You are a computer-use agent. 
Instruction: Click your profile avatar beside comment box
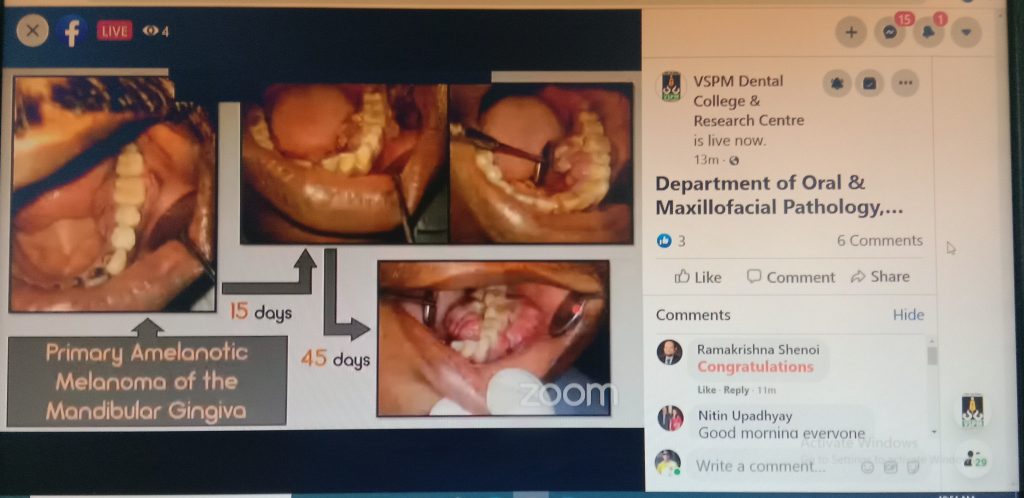(667, 463)
